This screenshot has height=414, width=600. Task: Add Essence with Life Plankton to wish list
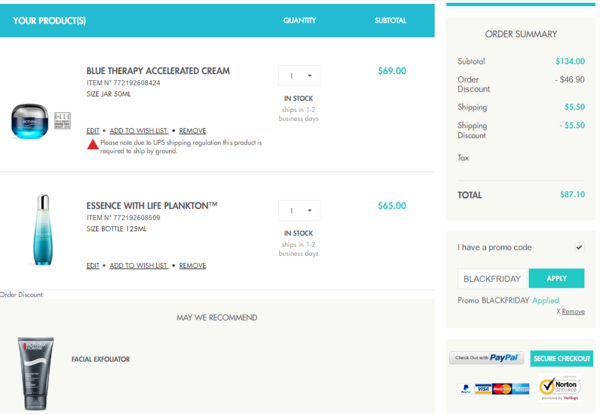click(x=139, y=266)
